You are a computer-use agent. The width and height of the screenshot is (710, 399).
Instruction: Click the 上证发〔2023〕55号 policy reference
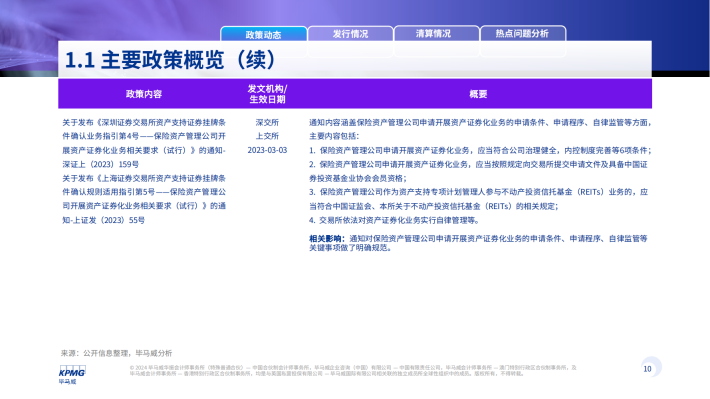pyautogui.click(x=104, y=220)
